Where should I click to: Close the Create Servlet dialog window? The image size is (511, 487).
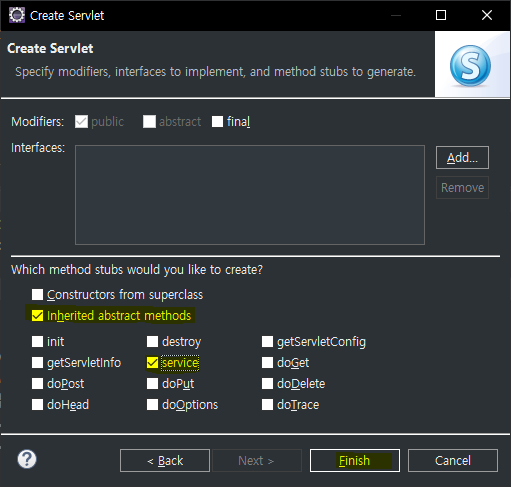[487, 15]
